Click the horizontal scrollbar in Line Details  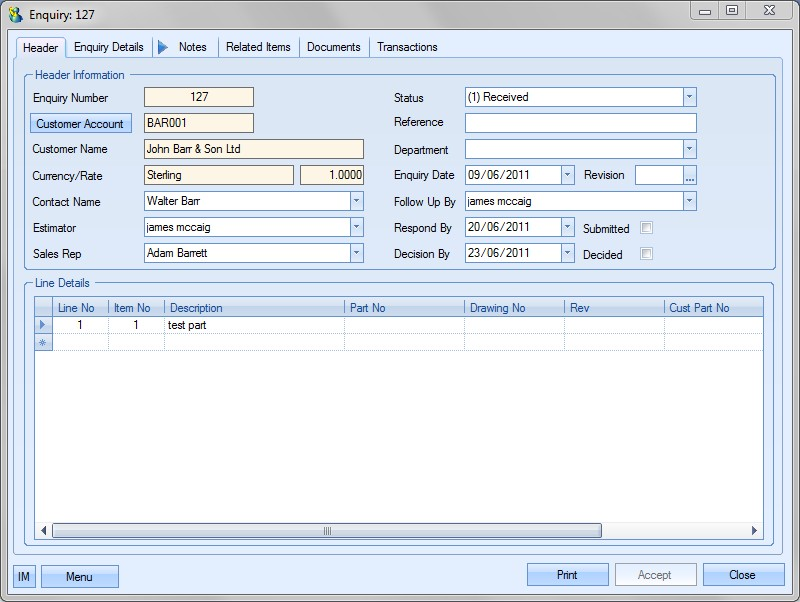tap(326, 531)
